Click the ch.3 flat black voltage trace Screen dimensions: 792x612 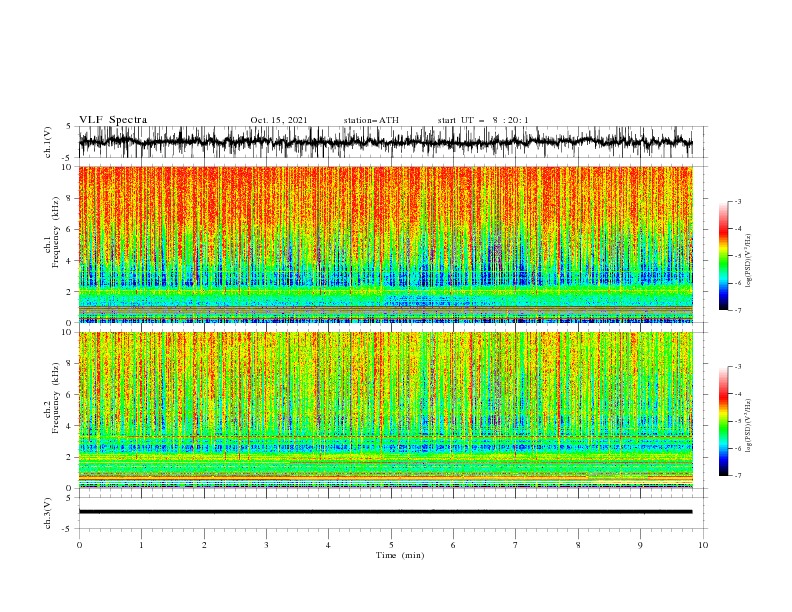[x=385, y=512]
